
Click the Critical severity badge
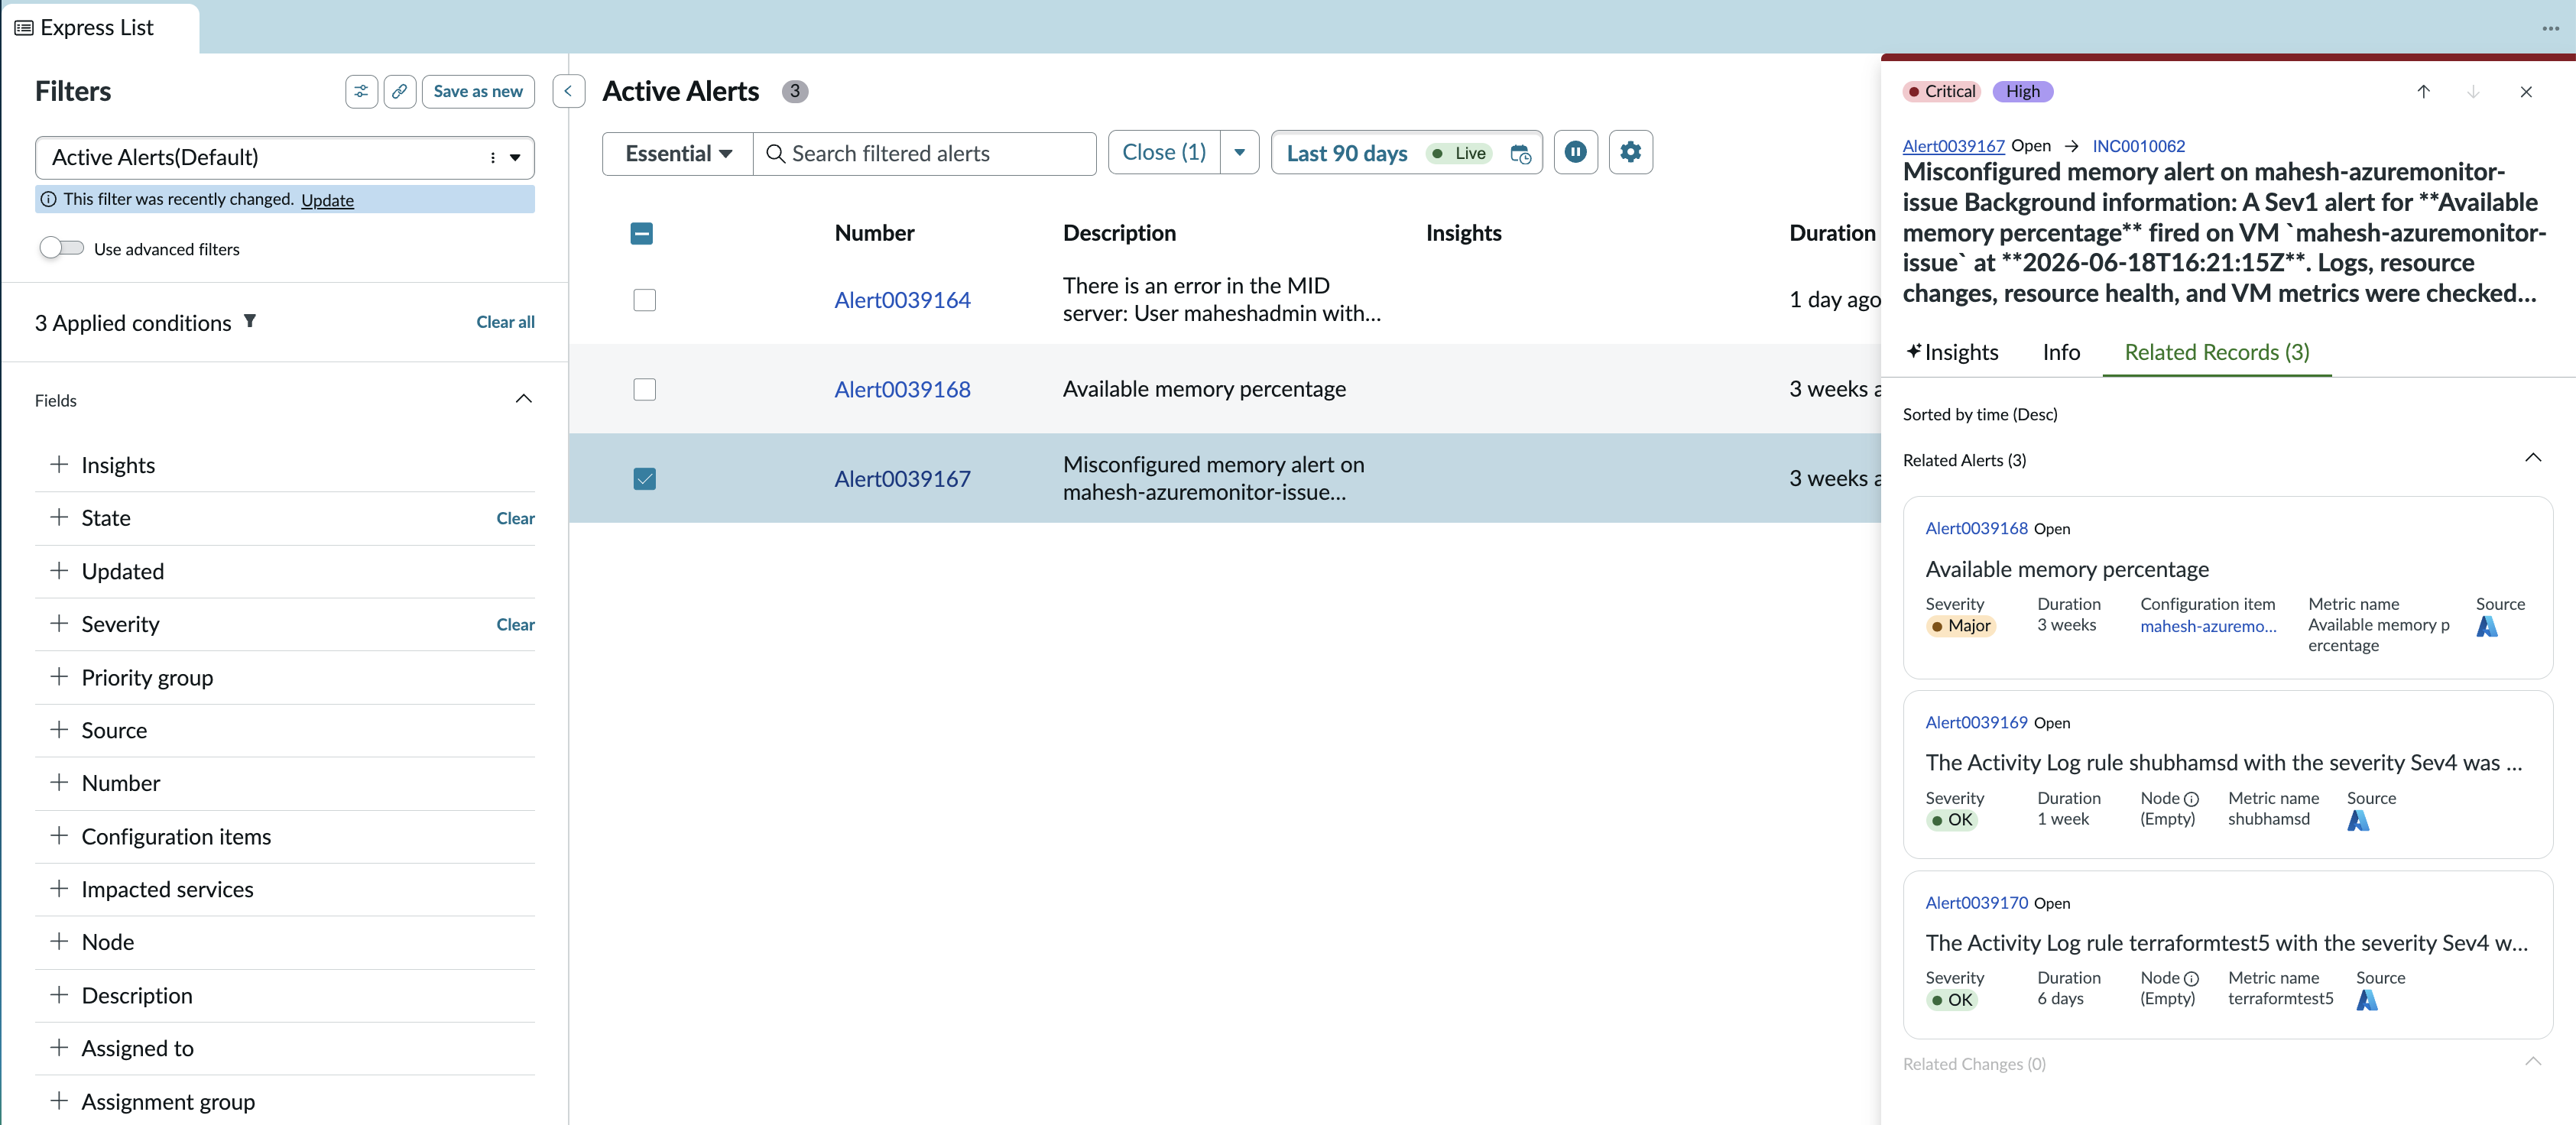pyautogui.click(x=1941, y=91)
